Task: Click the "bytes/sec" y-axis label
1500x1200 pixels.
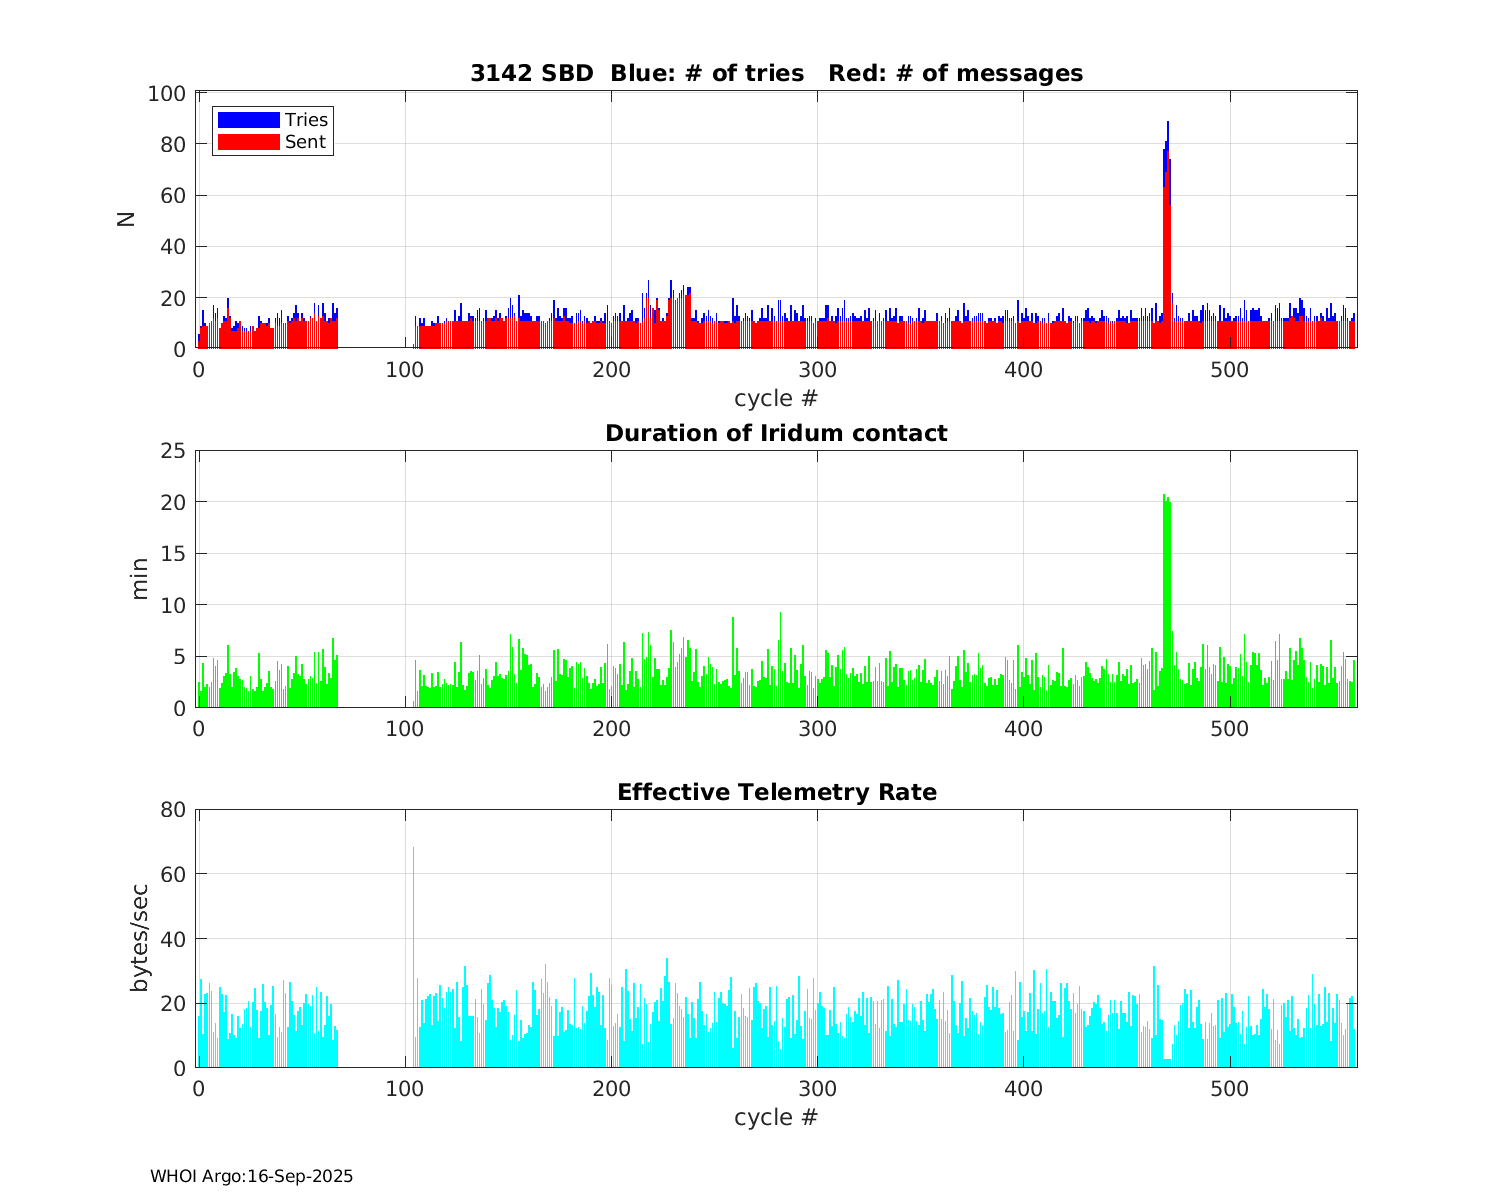Action: tap(139, 938)
